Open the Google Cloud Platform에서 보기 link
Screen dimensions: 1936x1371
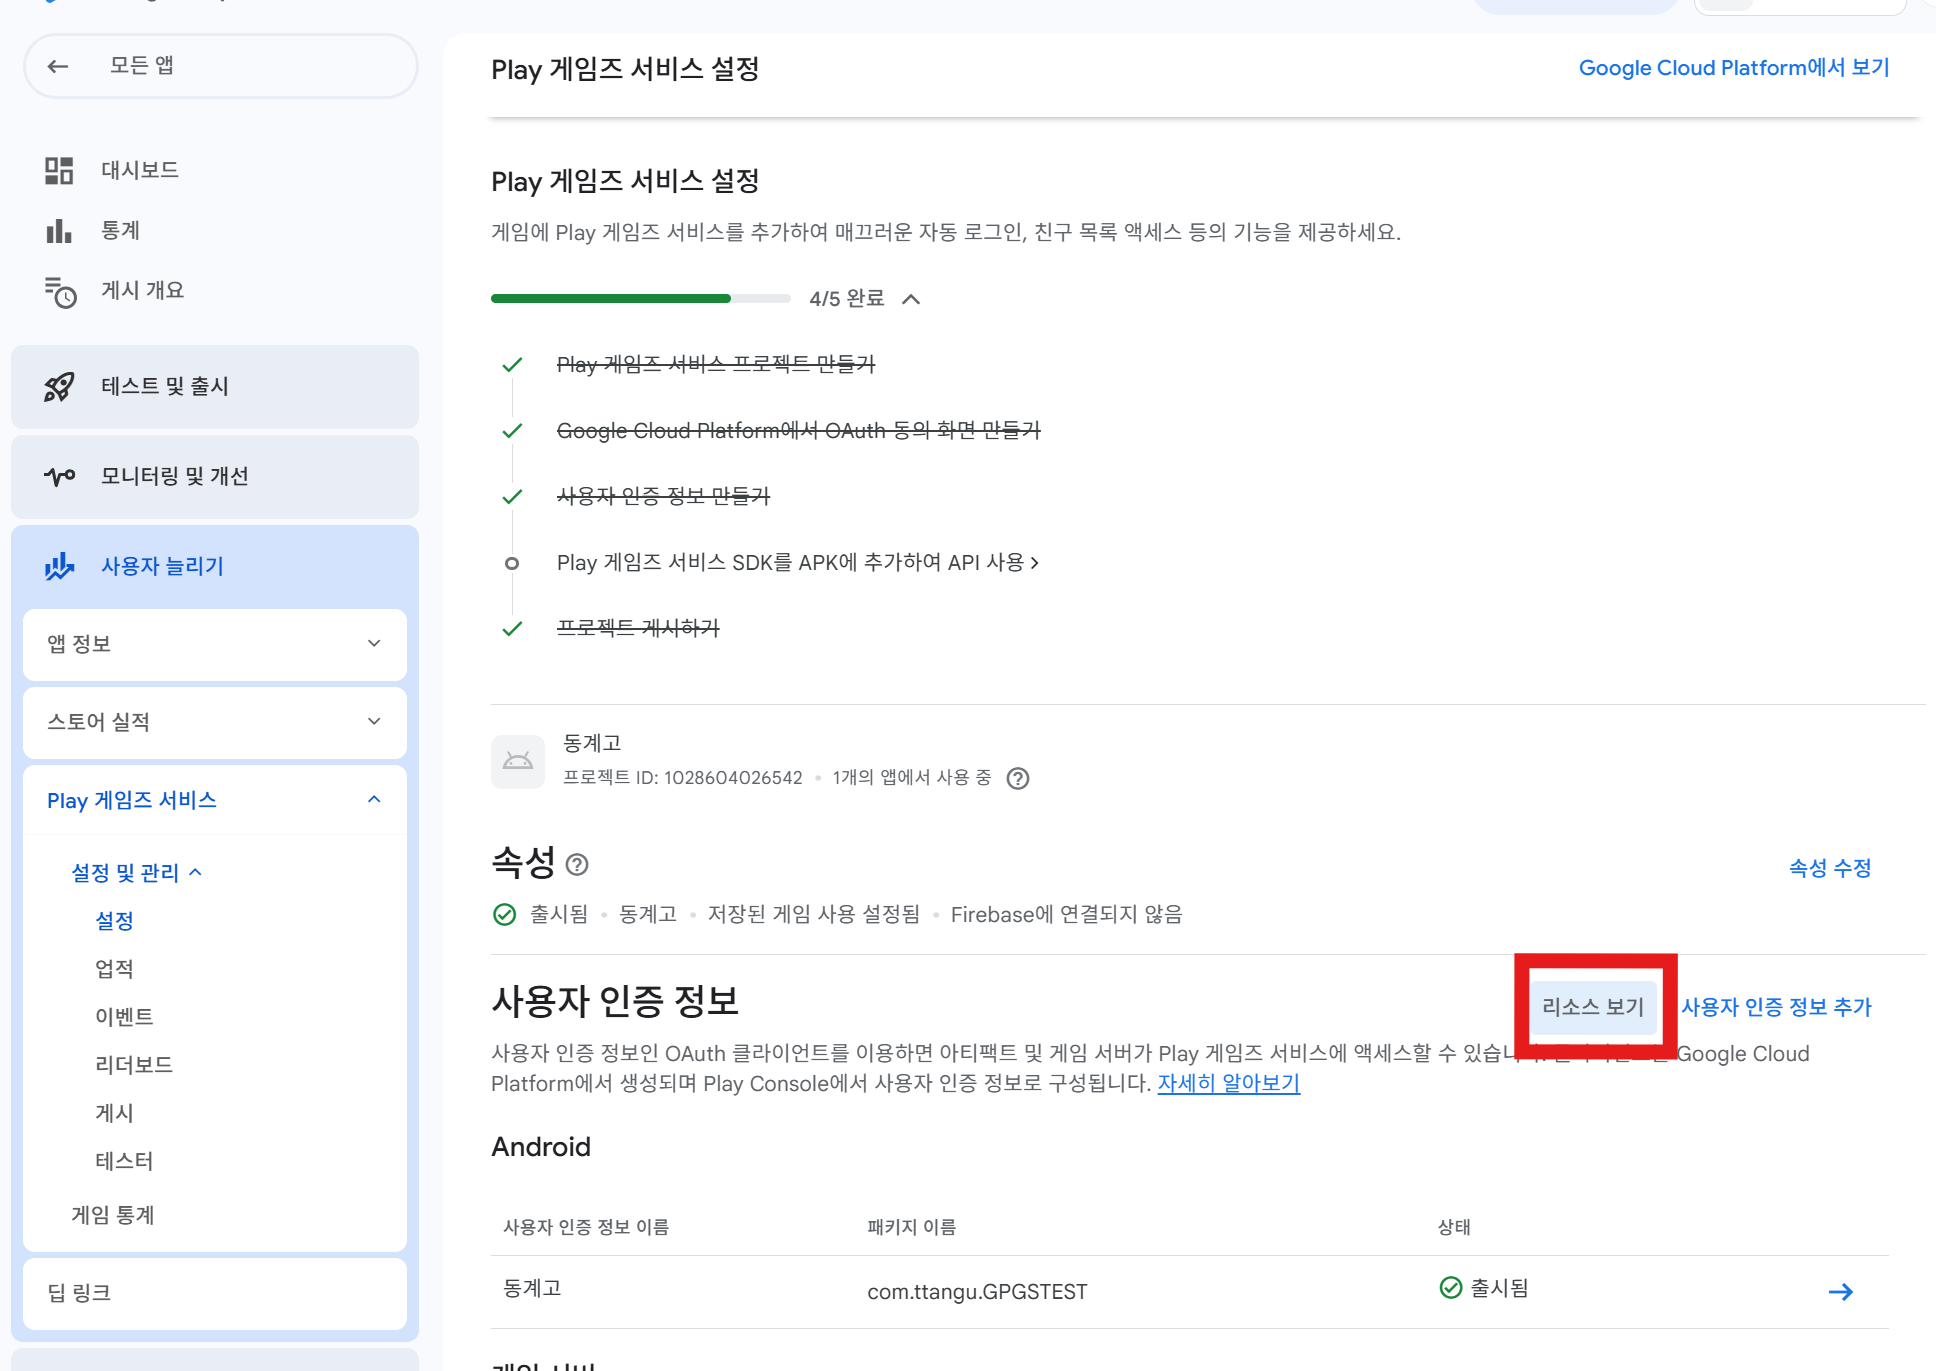[1733, 68]
